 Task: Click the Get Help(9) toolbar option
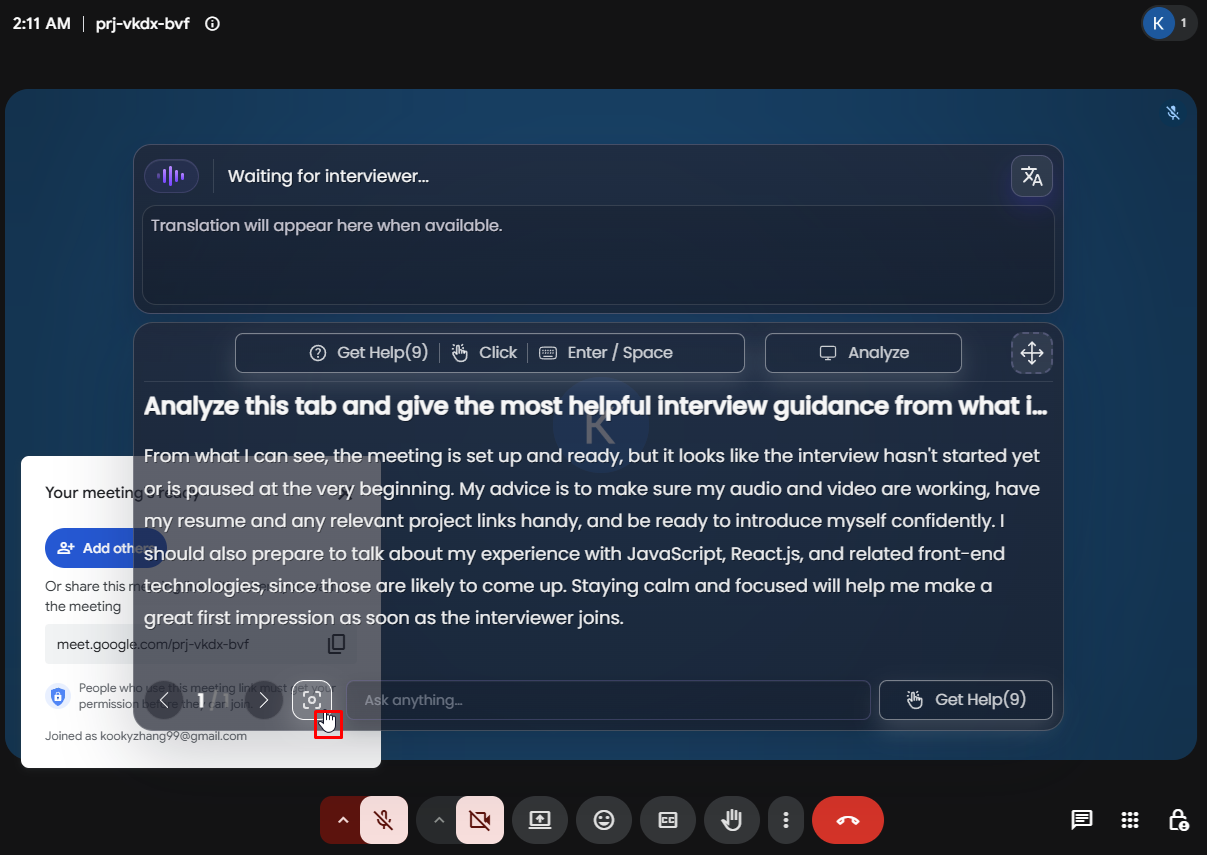point(369,352)
